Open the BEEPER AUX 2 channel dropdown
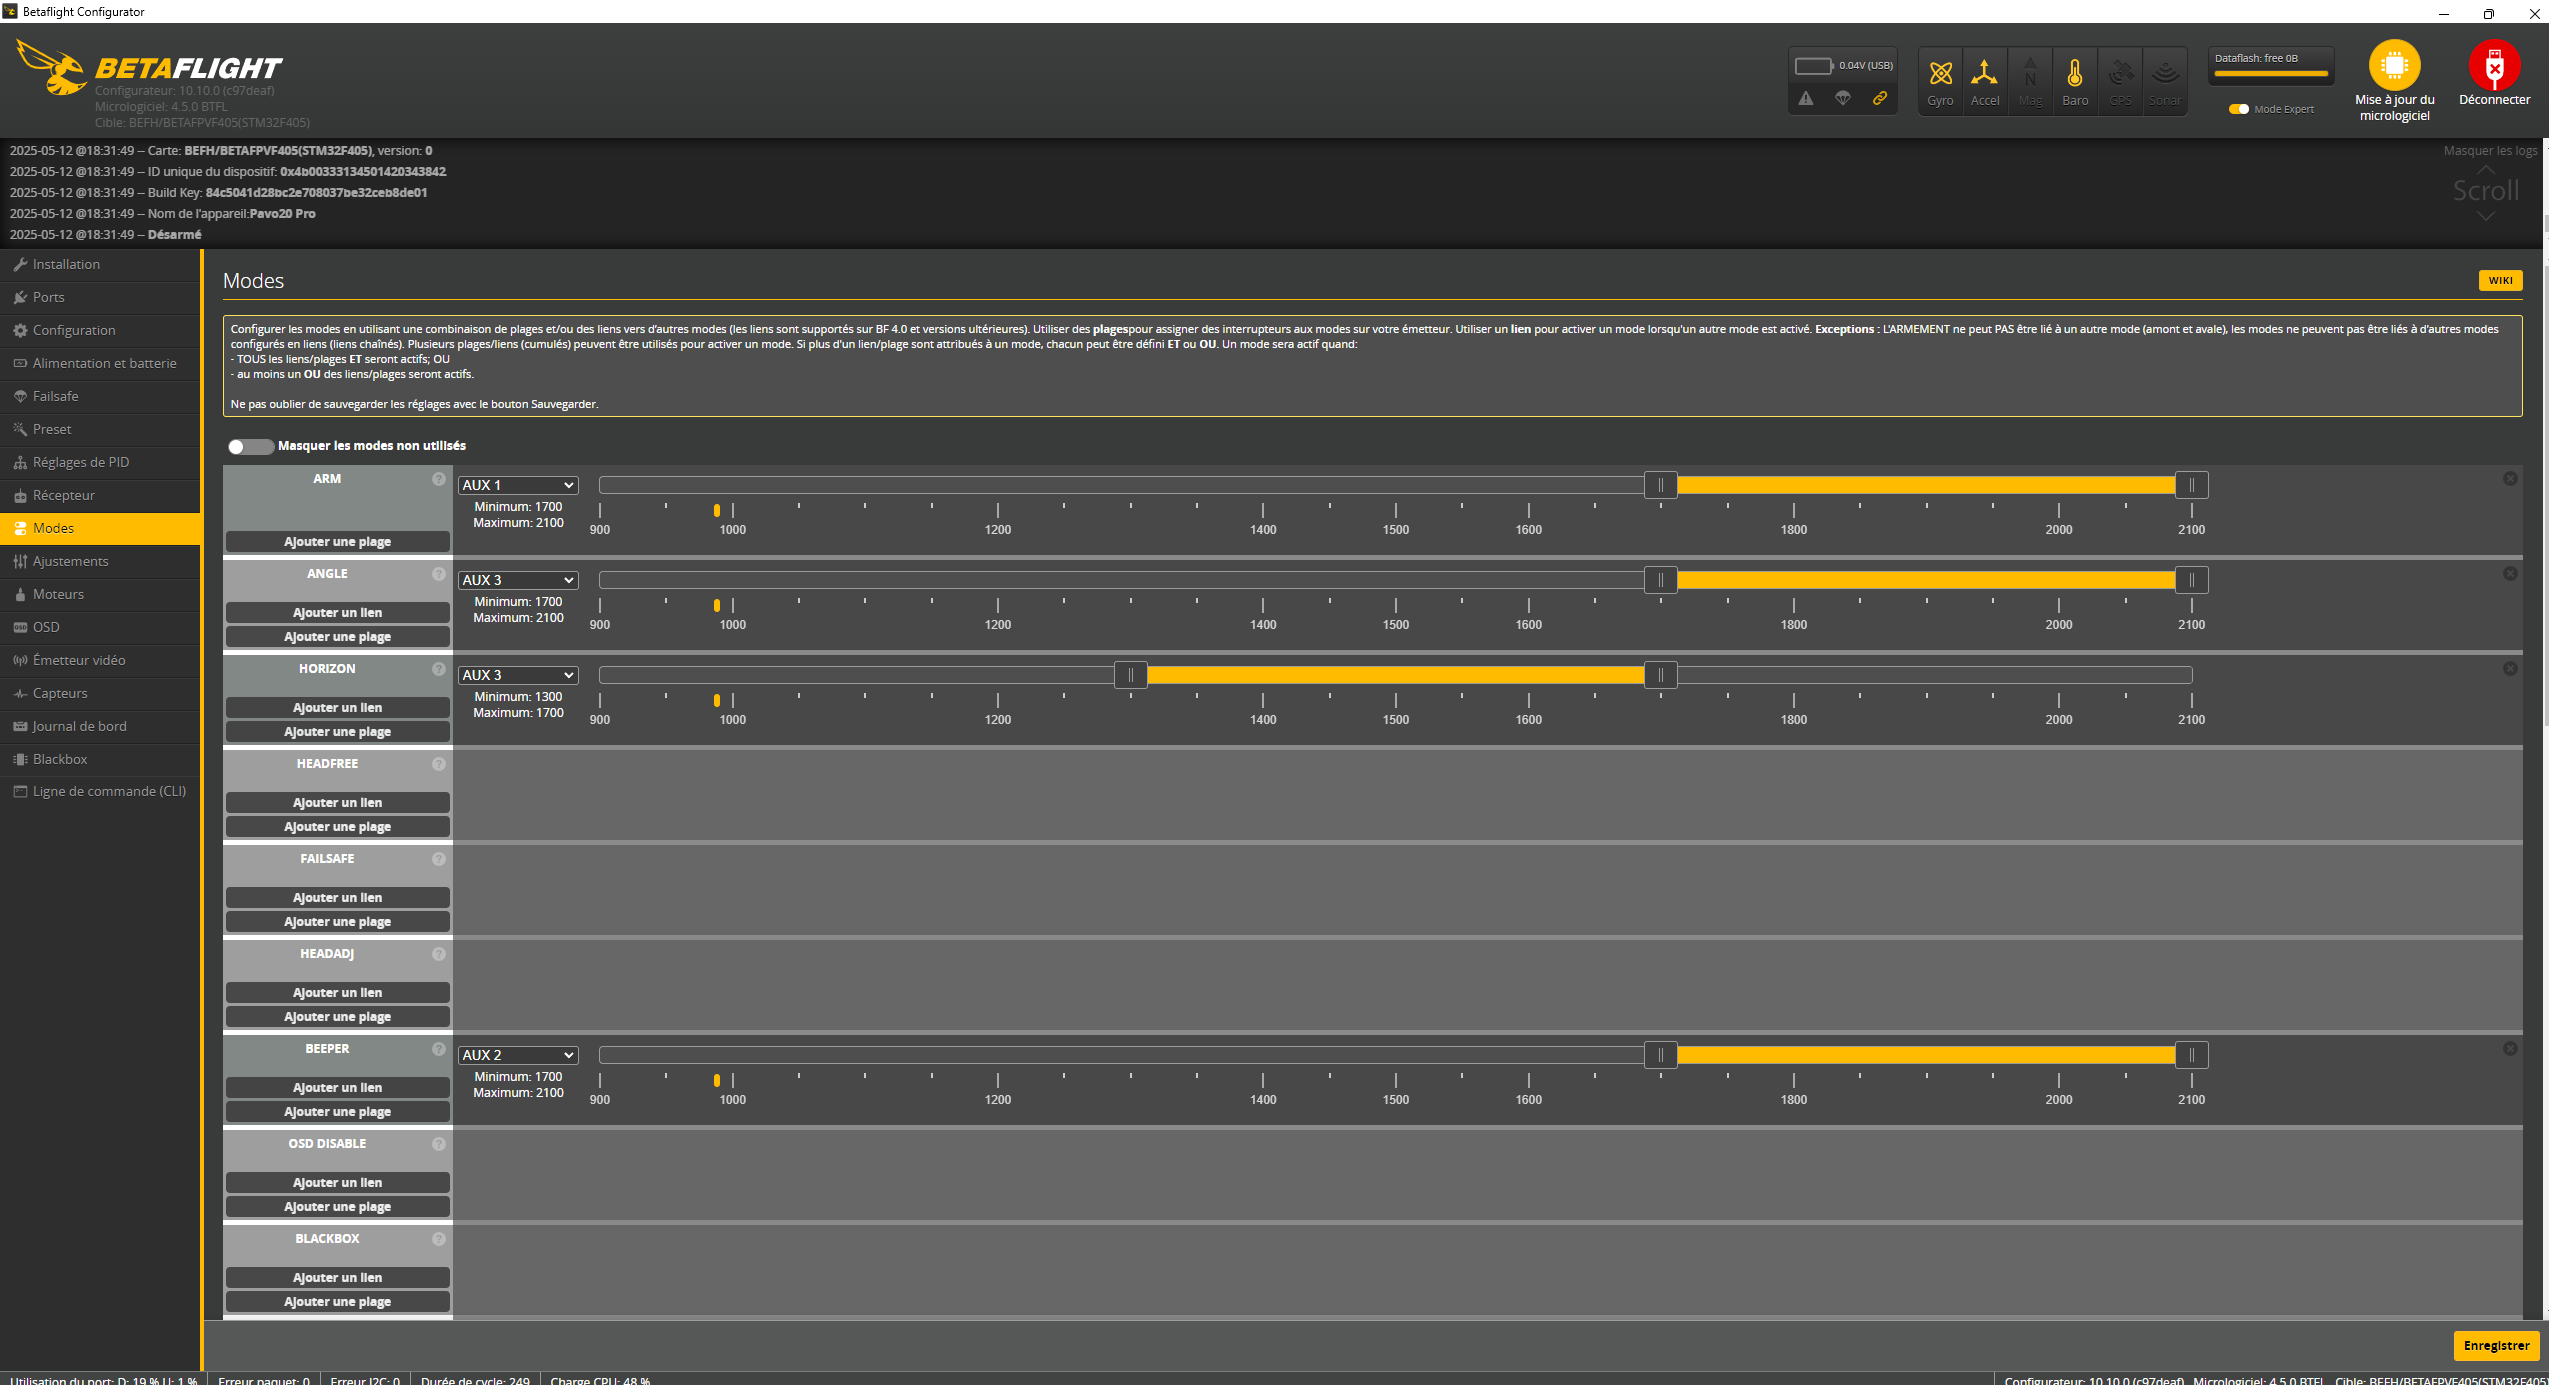 click(x=518, y=1055)
